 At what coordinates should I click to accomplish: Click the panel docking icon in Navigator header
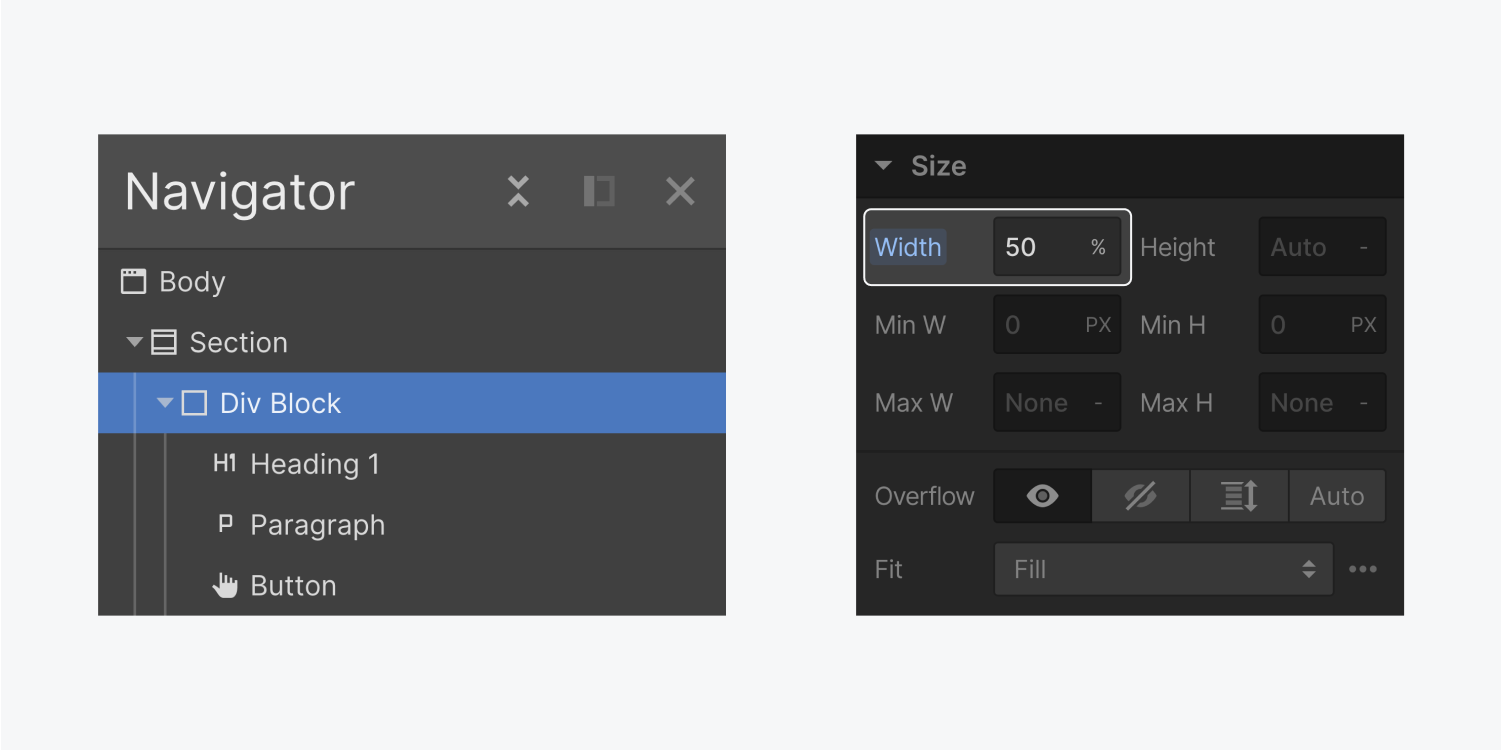[x=598, y=191]
